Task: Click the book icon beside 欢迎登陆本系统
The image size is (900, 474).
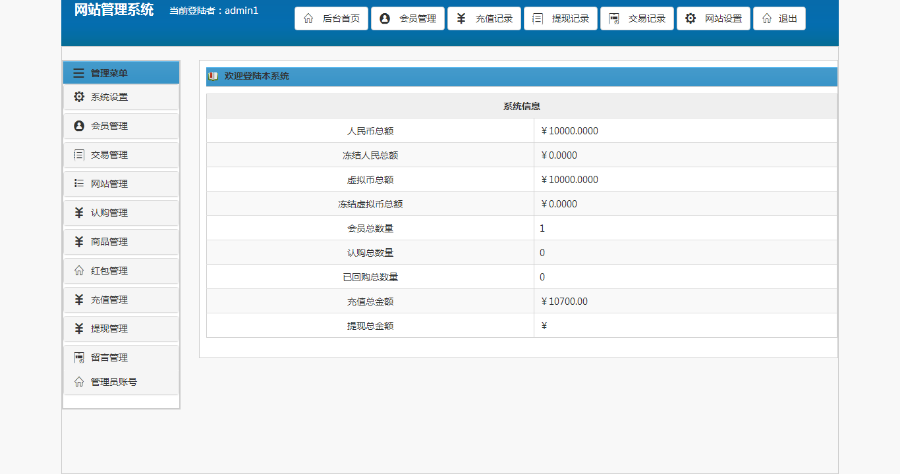Action: pos(212,76)
